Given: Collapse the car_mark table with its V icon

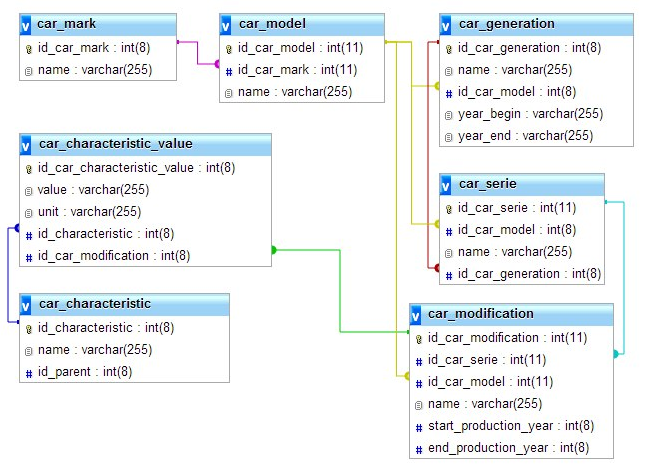Looking at the screenshot, I should 27,24.
